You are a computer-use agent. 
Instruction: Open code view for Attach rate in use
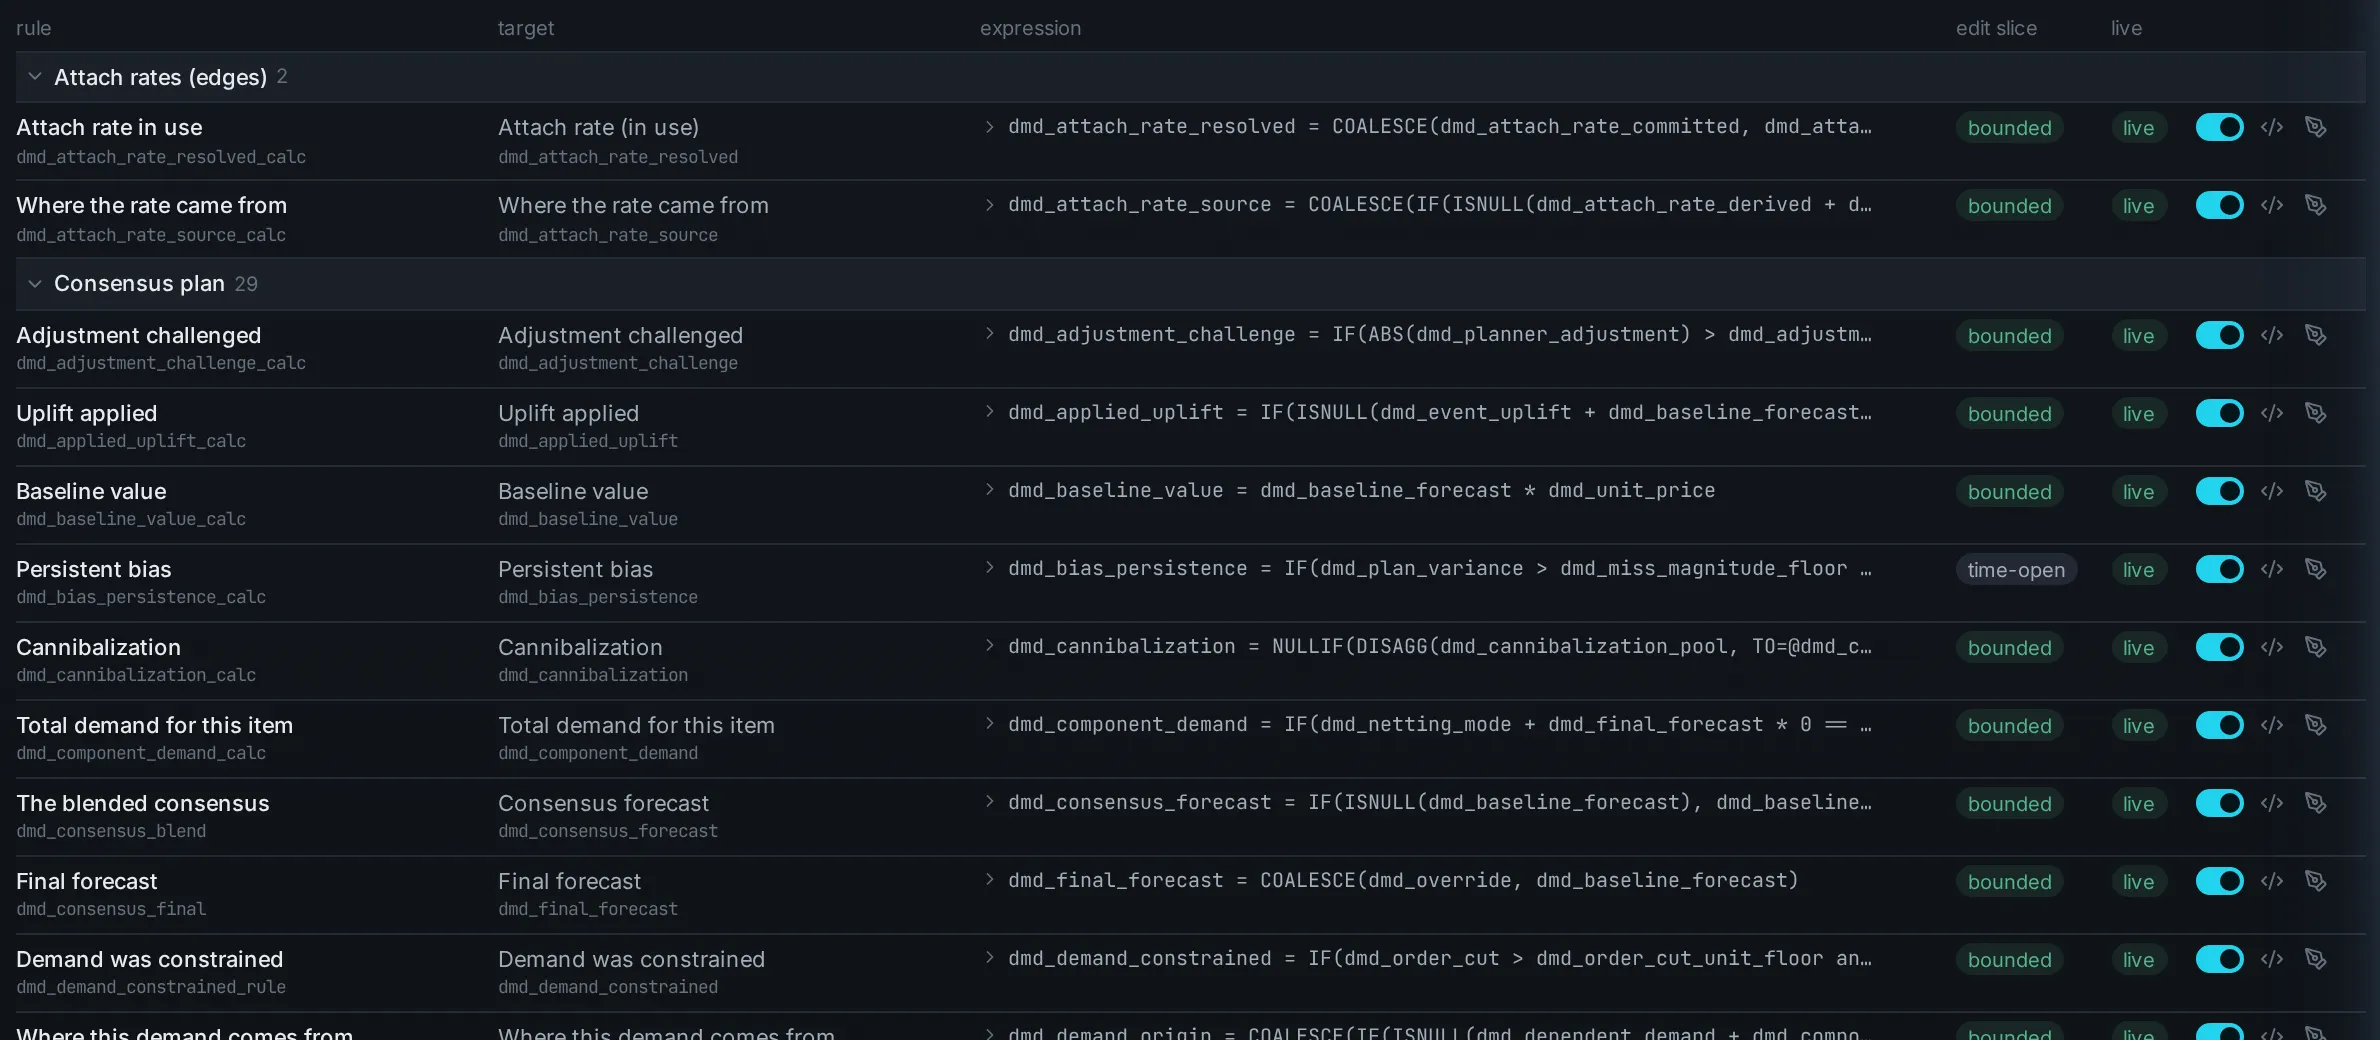2272,127
